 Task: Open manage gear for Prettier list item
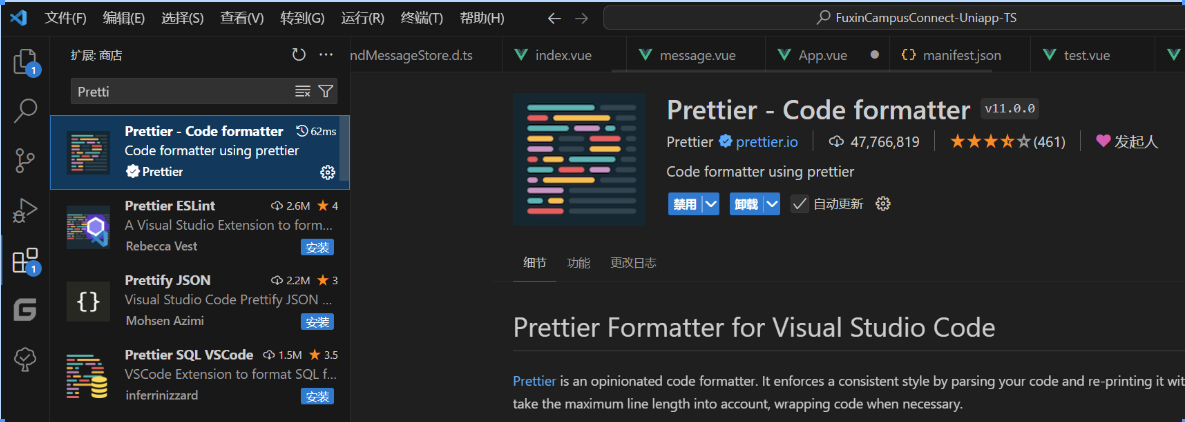pos(327,172)
